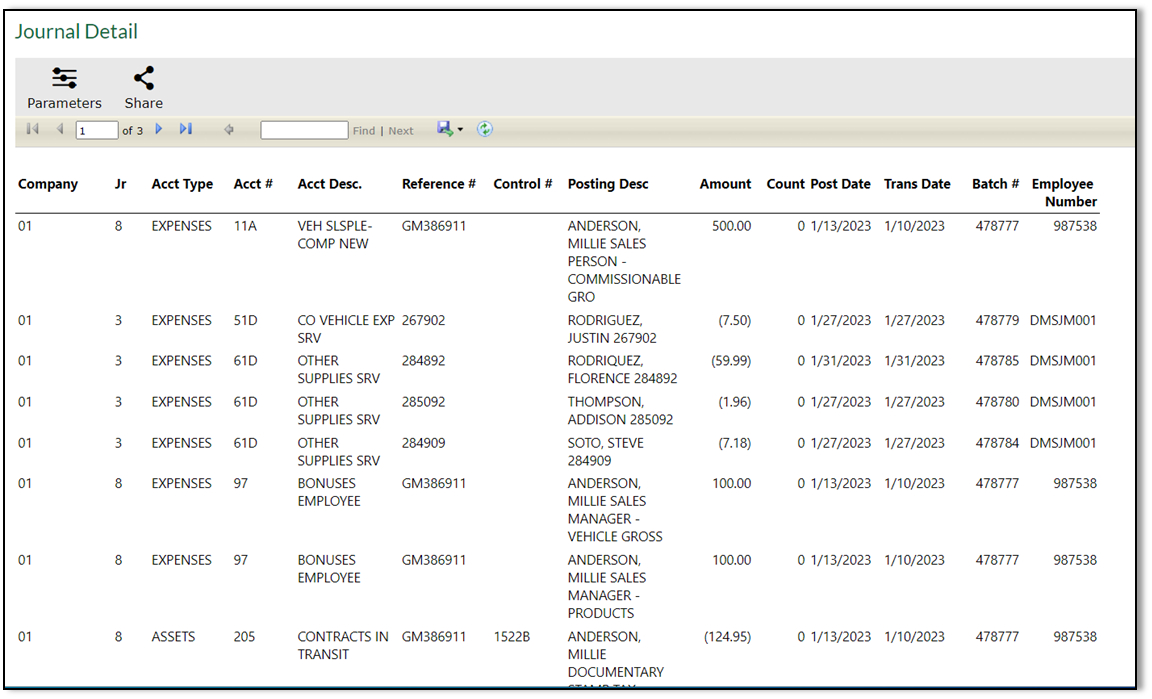The image size is (1152, 699).
Task: Open the Parameters panel
Action: [x=64, y=88]
